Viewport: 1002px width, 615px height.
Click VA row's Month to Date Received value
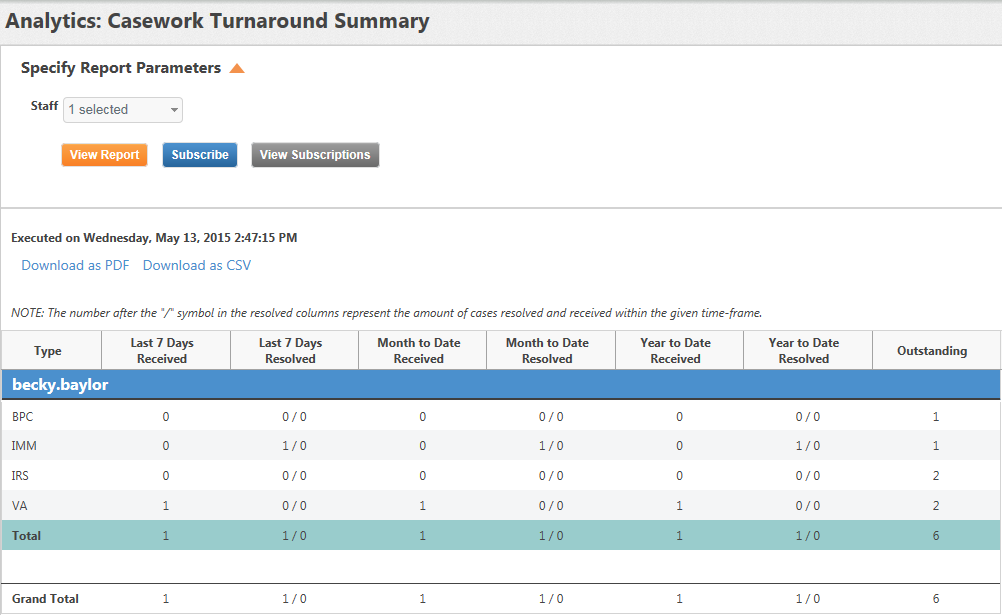(x=423, y=506)
